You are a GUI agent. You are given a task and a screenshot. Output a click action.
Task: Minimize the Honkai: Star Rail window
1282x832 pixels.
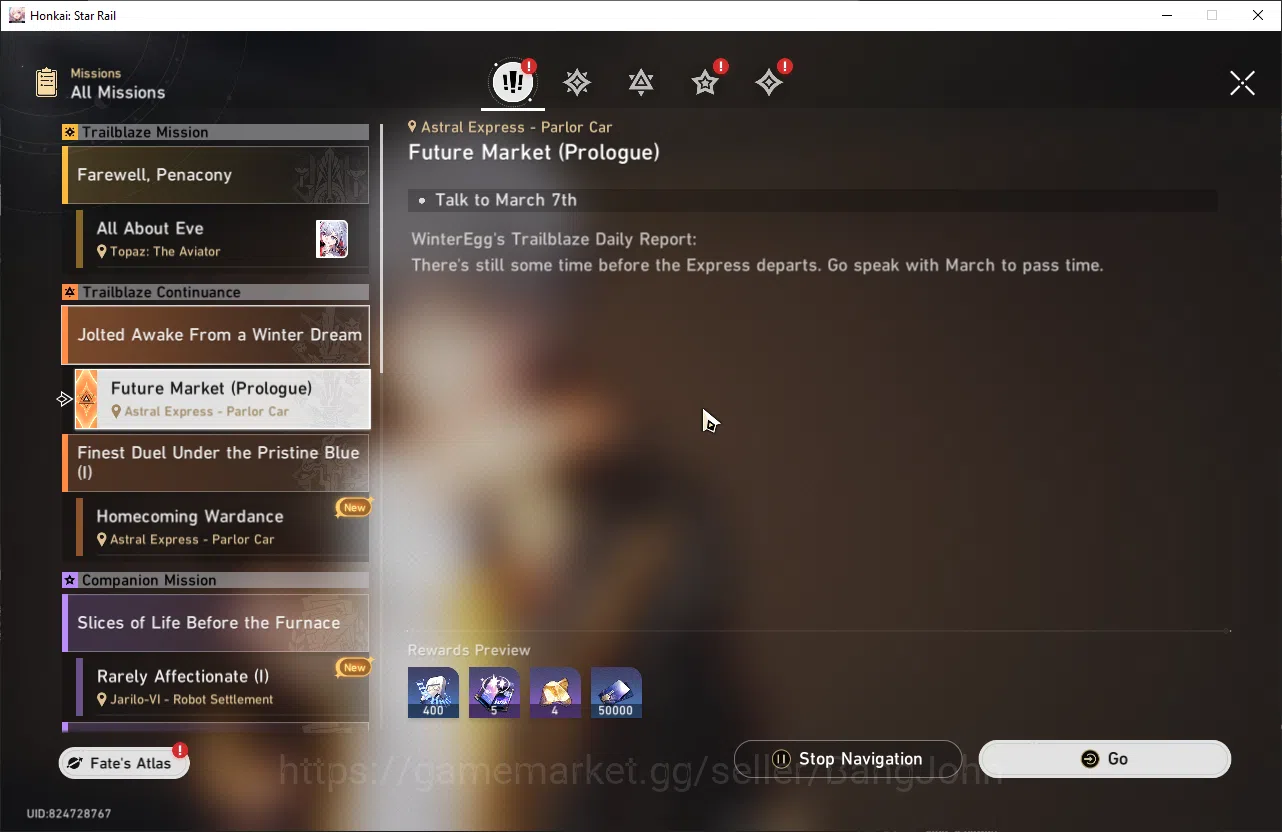pos(1166,15)
